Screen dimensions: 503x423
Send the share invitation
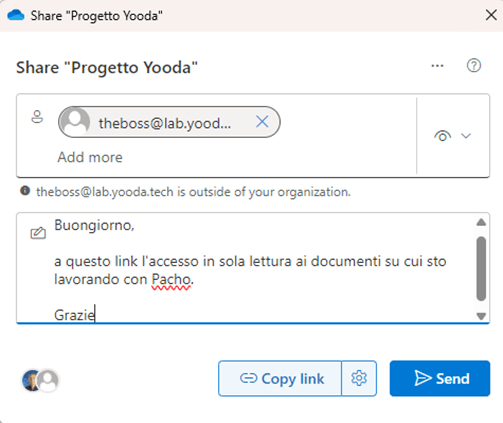[440, 378]
